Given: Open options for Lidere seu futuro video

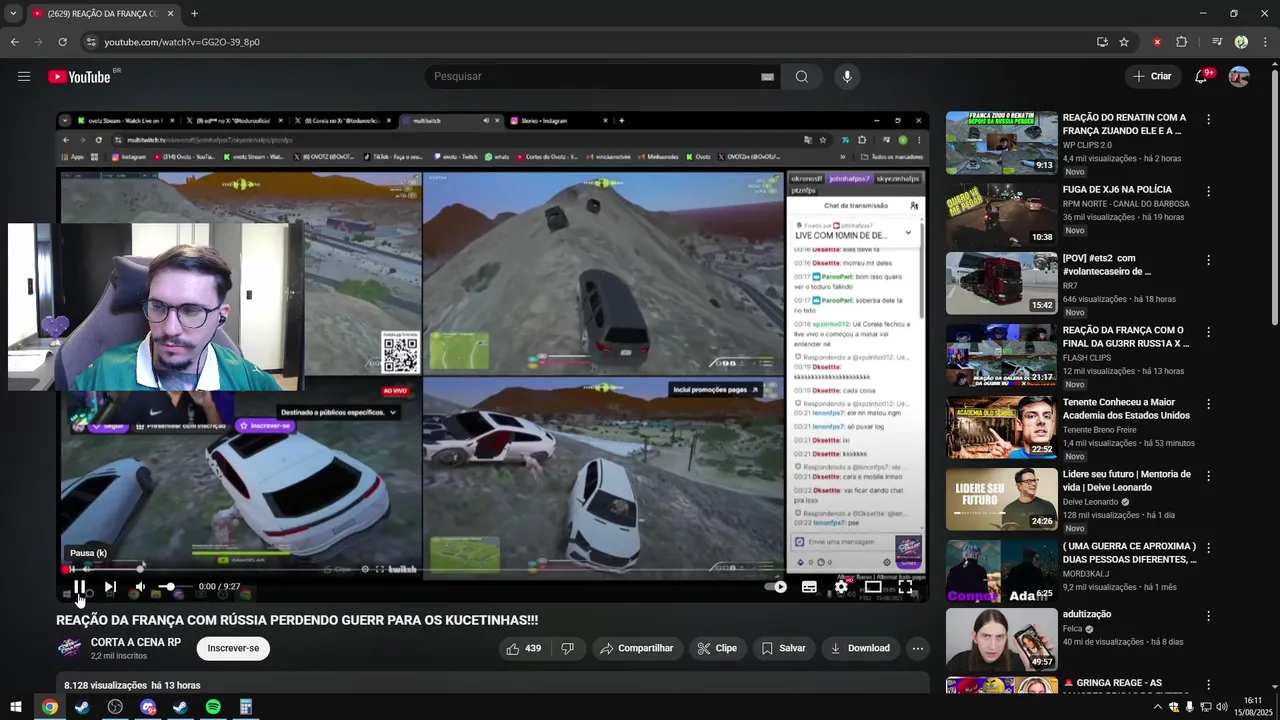Looking at the screenshot, I should [x=1208, y=476].
